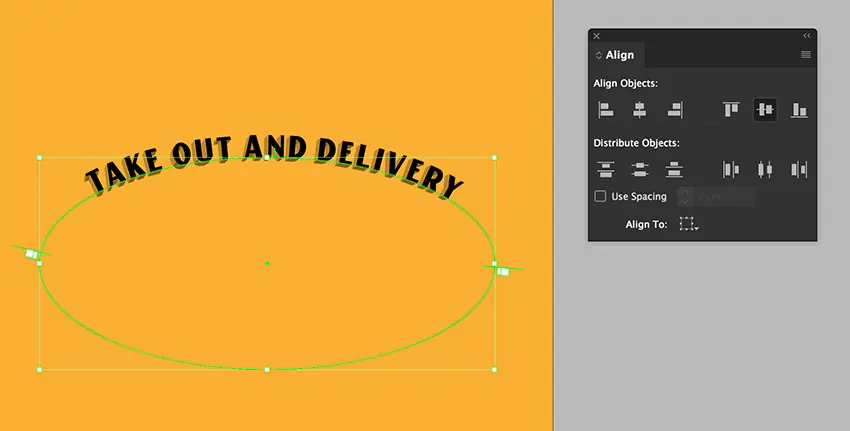Click the spacing value input field
The image size is (850, 431).
coord(716,197)
